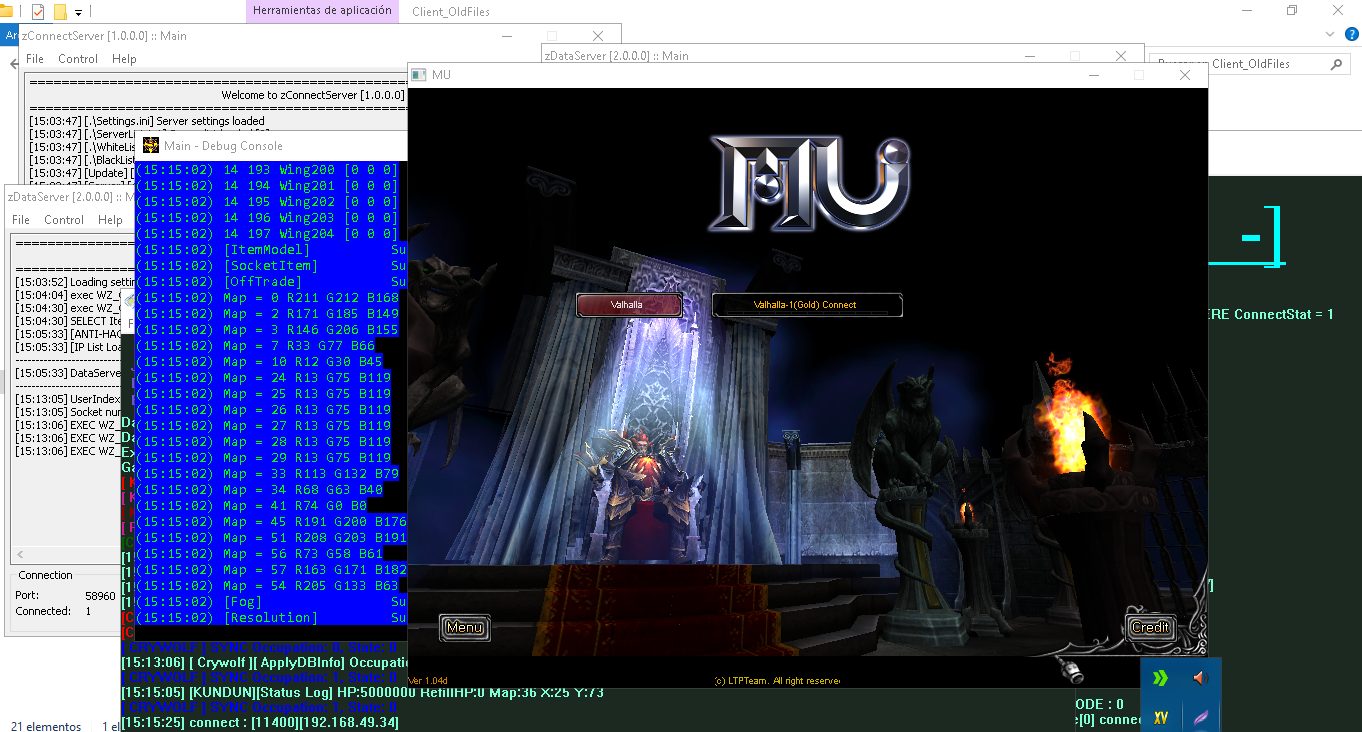Click the speaker volume tray icon
This screenshot has height=732, width=1362.
point(1199,679)
